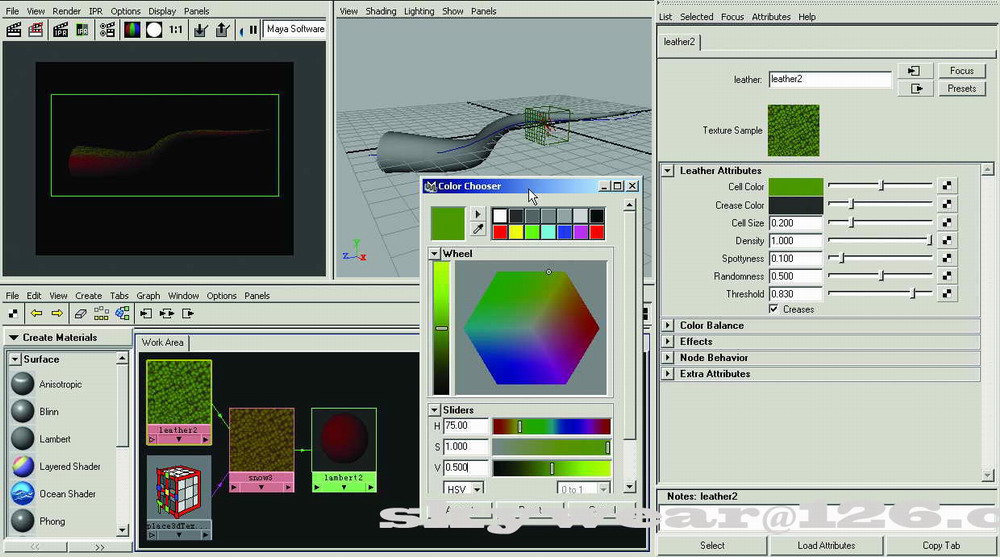Image resolution: width=1000 pixels, height=557 pixels.
Task: Click the Load Attributes button
Action: click(x=826, y=546)
